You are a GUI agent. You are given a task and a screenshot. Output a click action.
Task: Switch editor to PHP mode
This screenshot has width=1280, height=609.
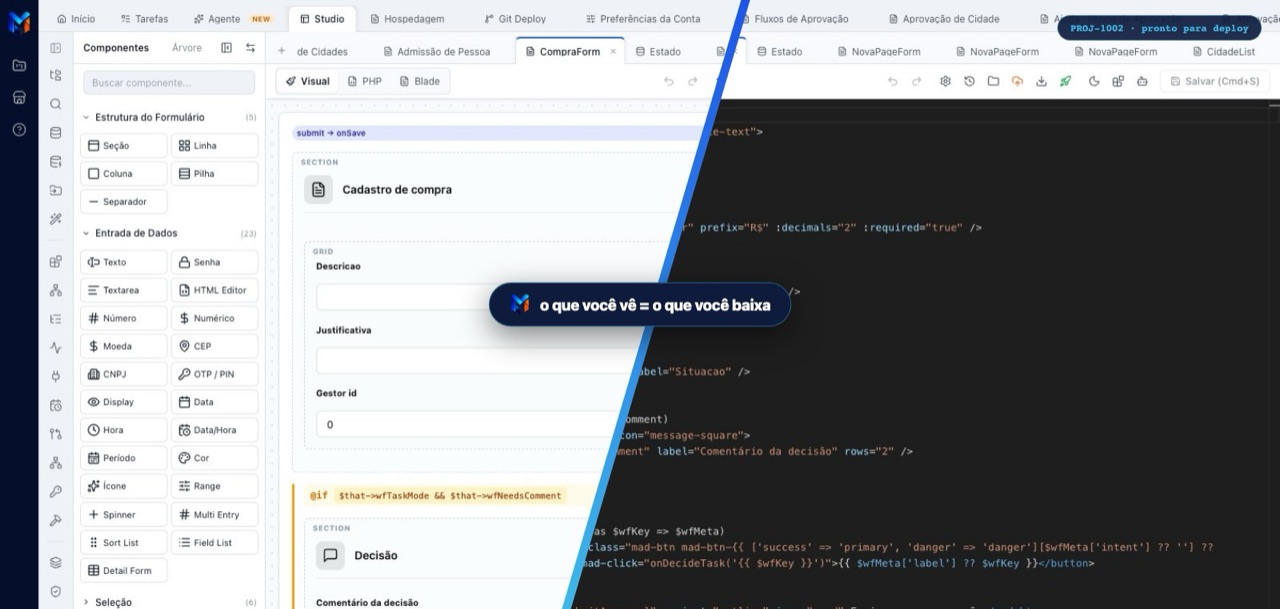click(365, 81)
